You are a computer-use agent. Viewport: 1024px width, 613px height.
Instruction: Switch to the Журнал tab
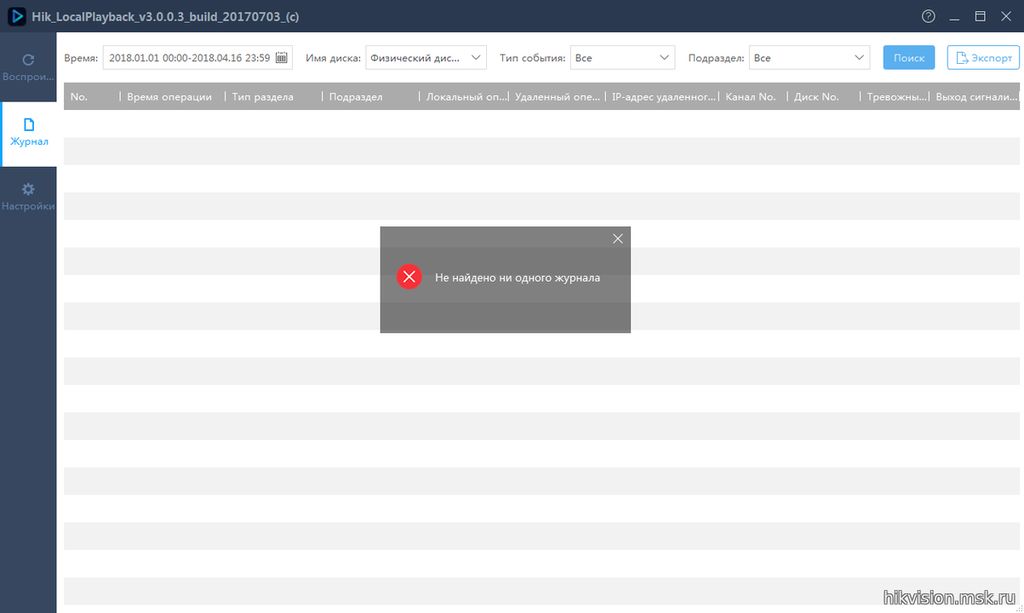(x=29, y=133)
